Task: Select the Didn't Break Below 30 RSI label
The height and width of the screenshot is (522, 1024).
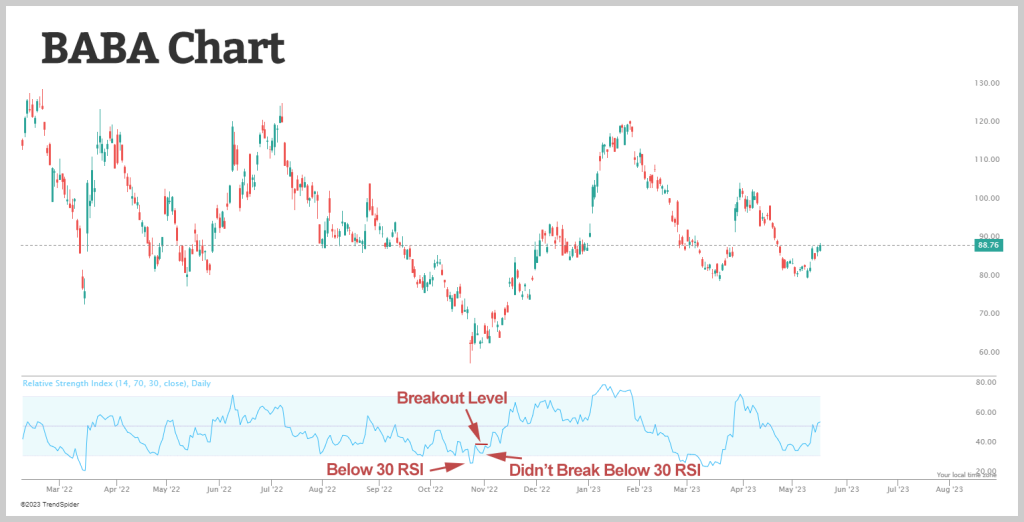Action: (x=603, y=469)
